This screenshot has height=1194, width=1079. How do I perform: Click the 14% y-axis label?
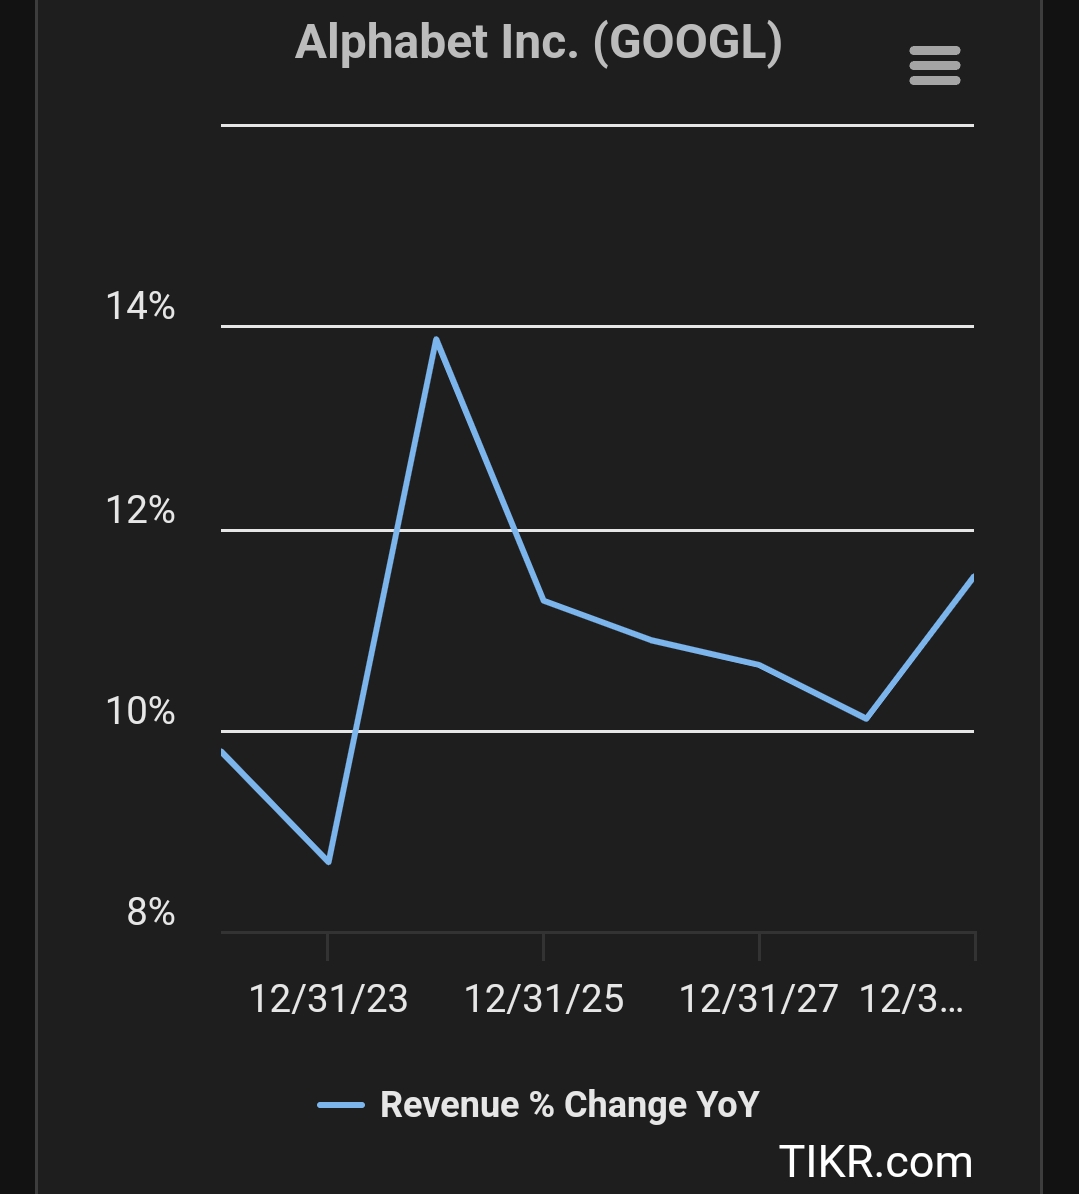[140, 307]
